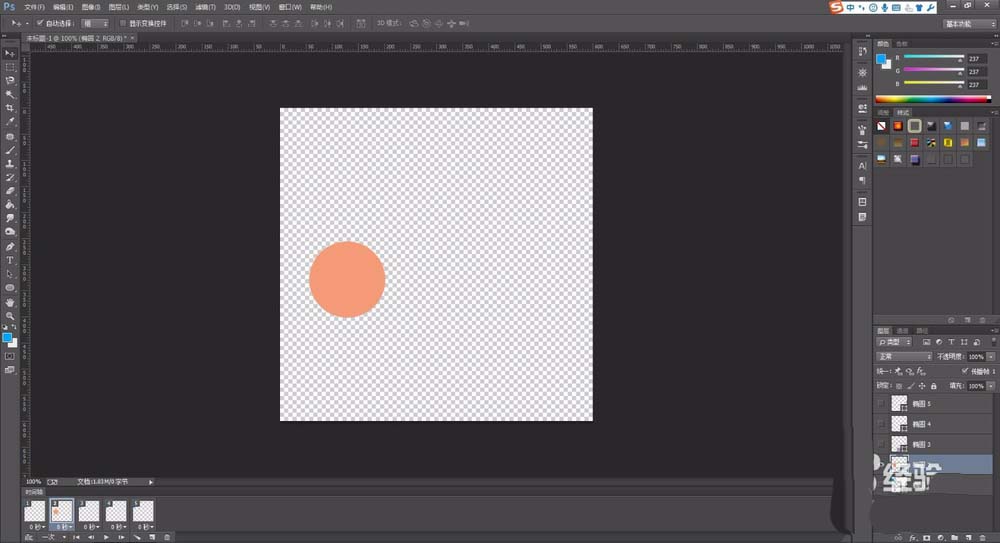Select the Move tool in toolbox
Image resolution: width=1000 pixels, height=543 pixels.
click(x=10, y=53)
